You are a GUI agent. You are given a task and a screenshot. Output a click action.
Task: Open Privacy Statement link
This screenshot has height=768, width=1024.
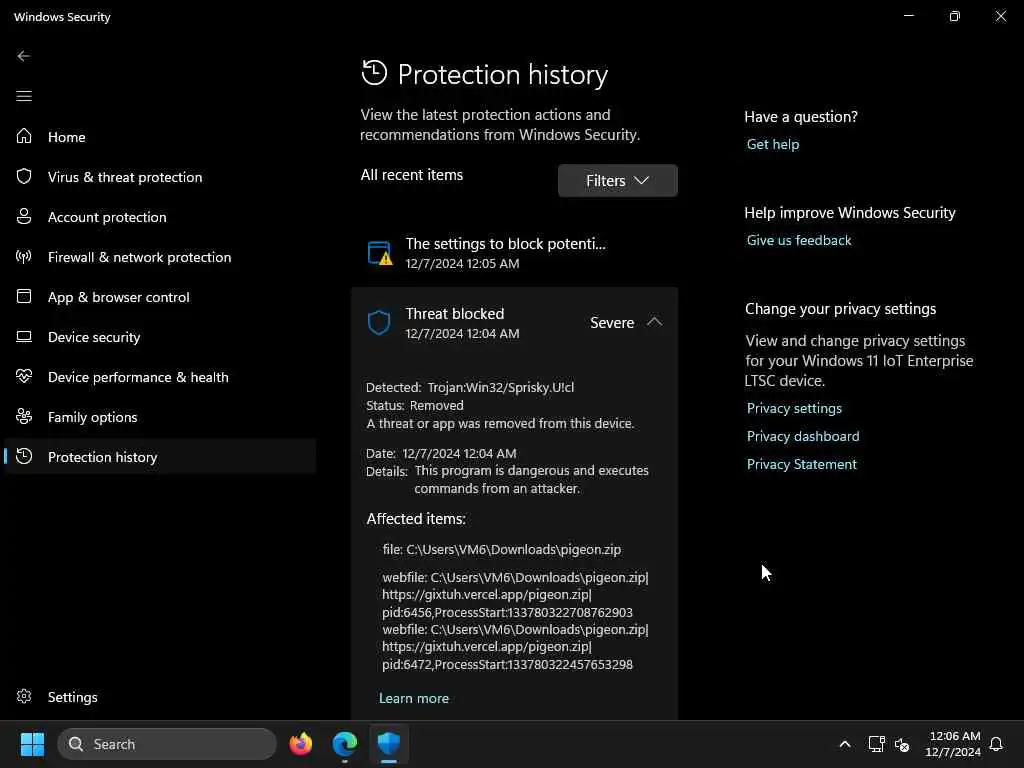tap(801, 464)
